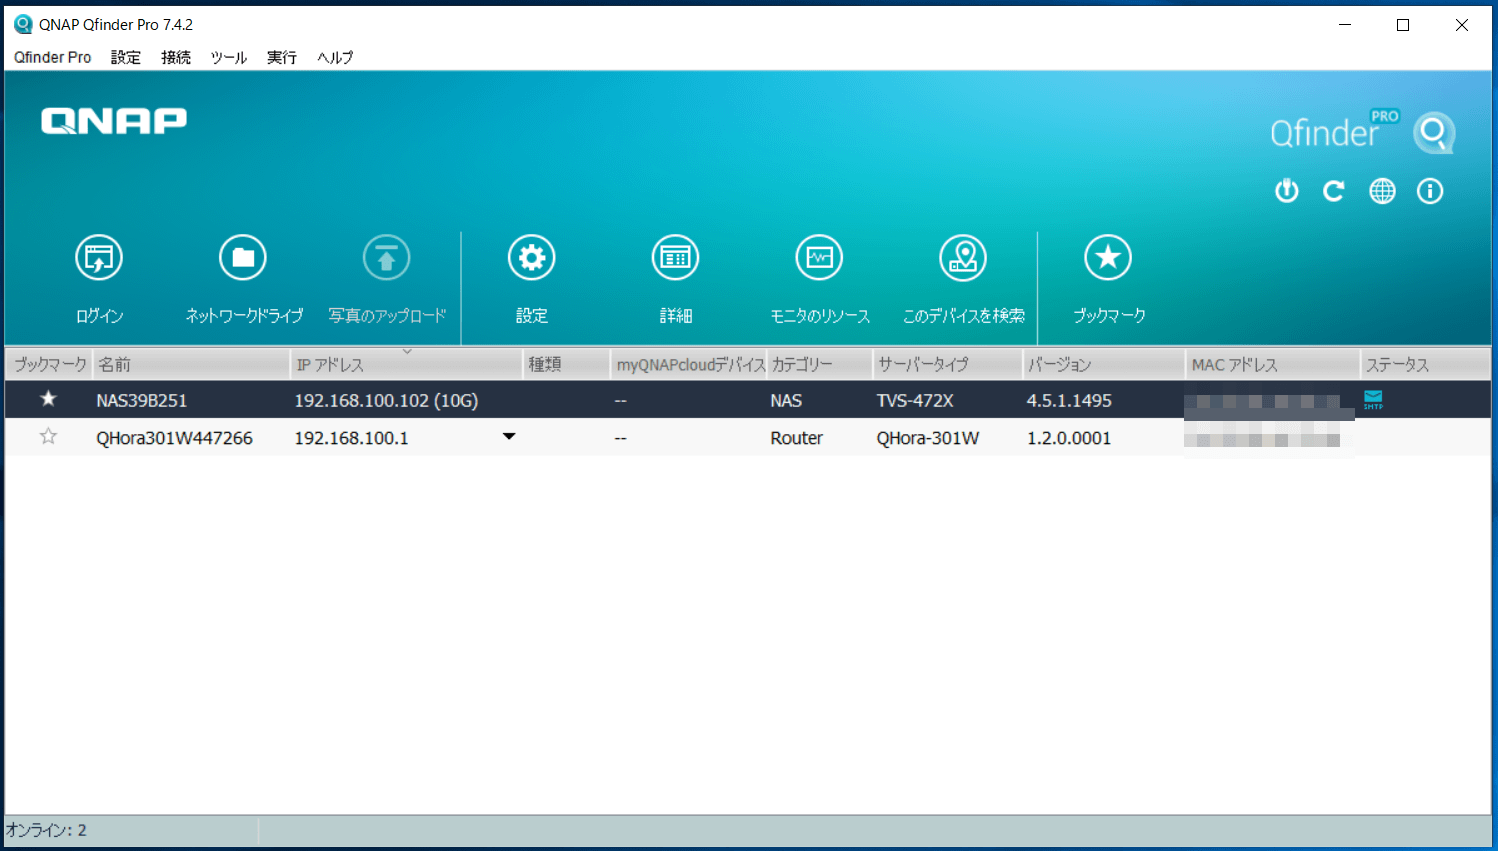Click IP address 192.168.100.102 (10G)
Viewport: 1498px width, 851px height.
point(386,400)
